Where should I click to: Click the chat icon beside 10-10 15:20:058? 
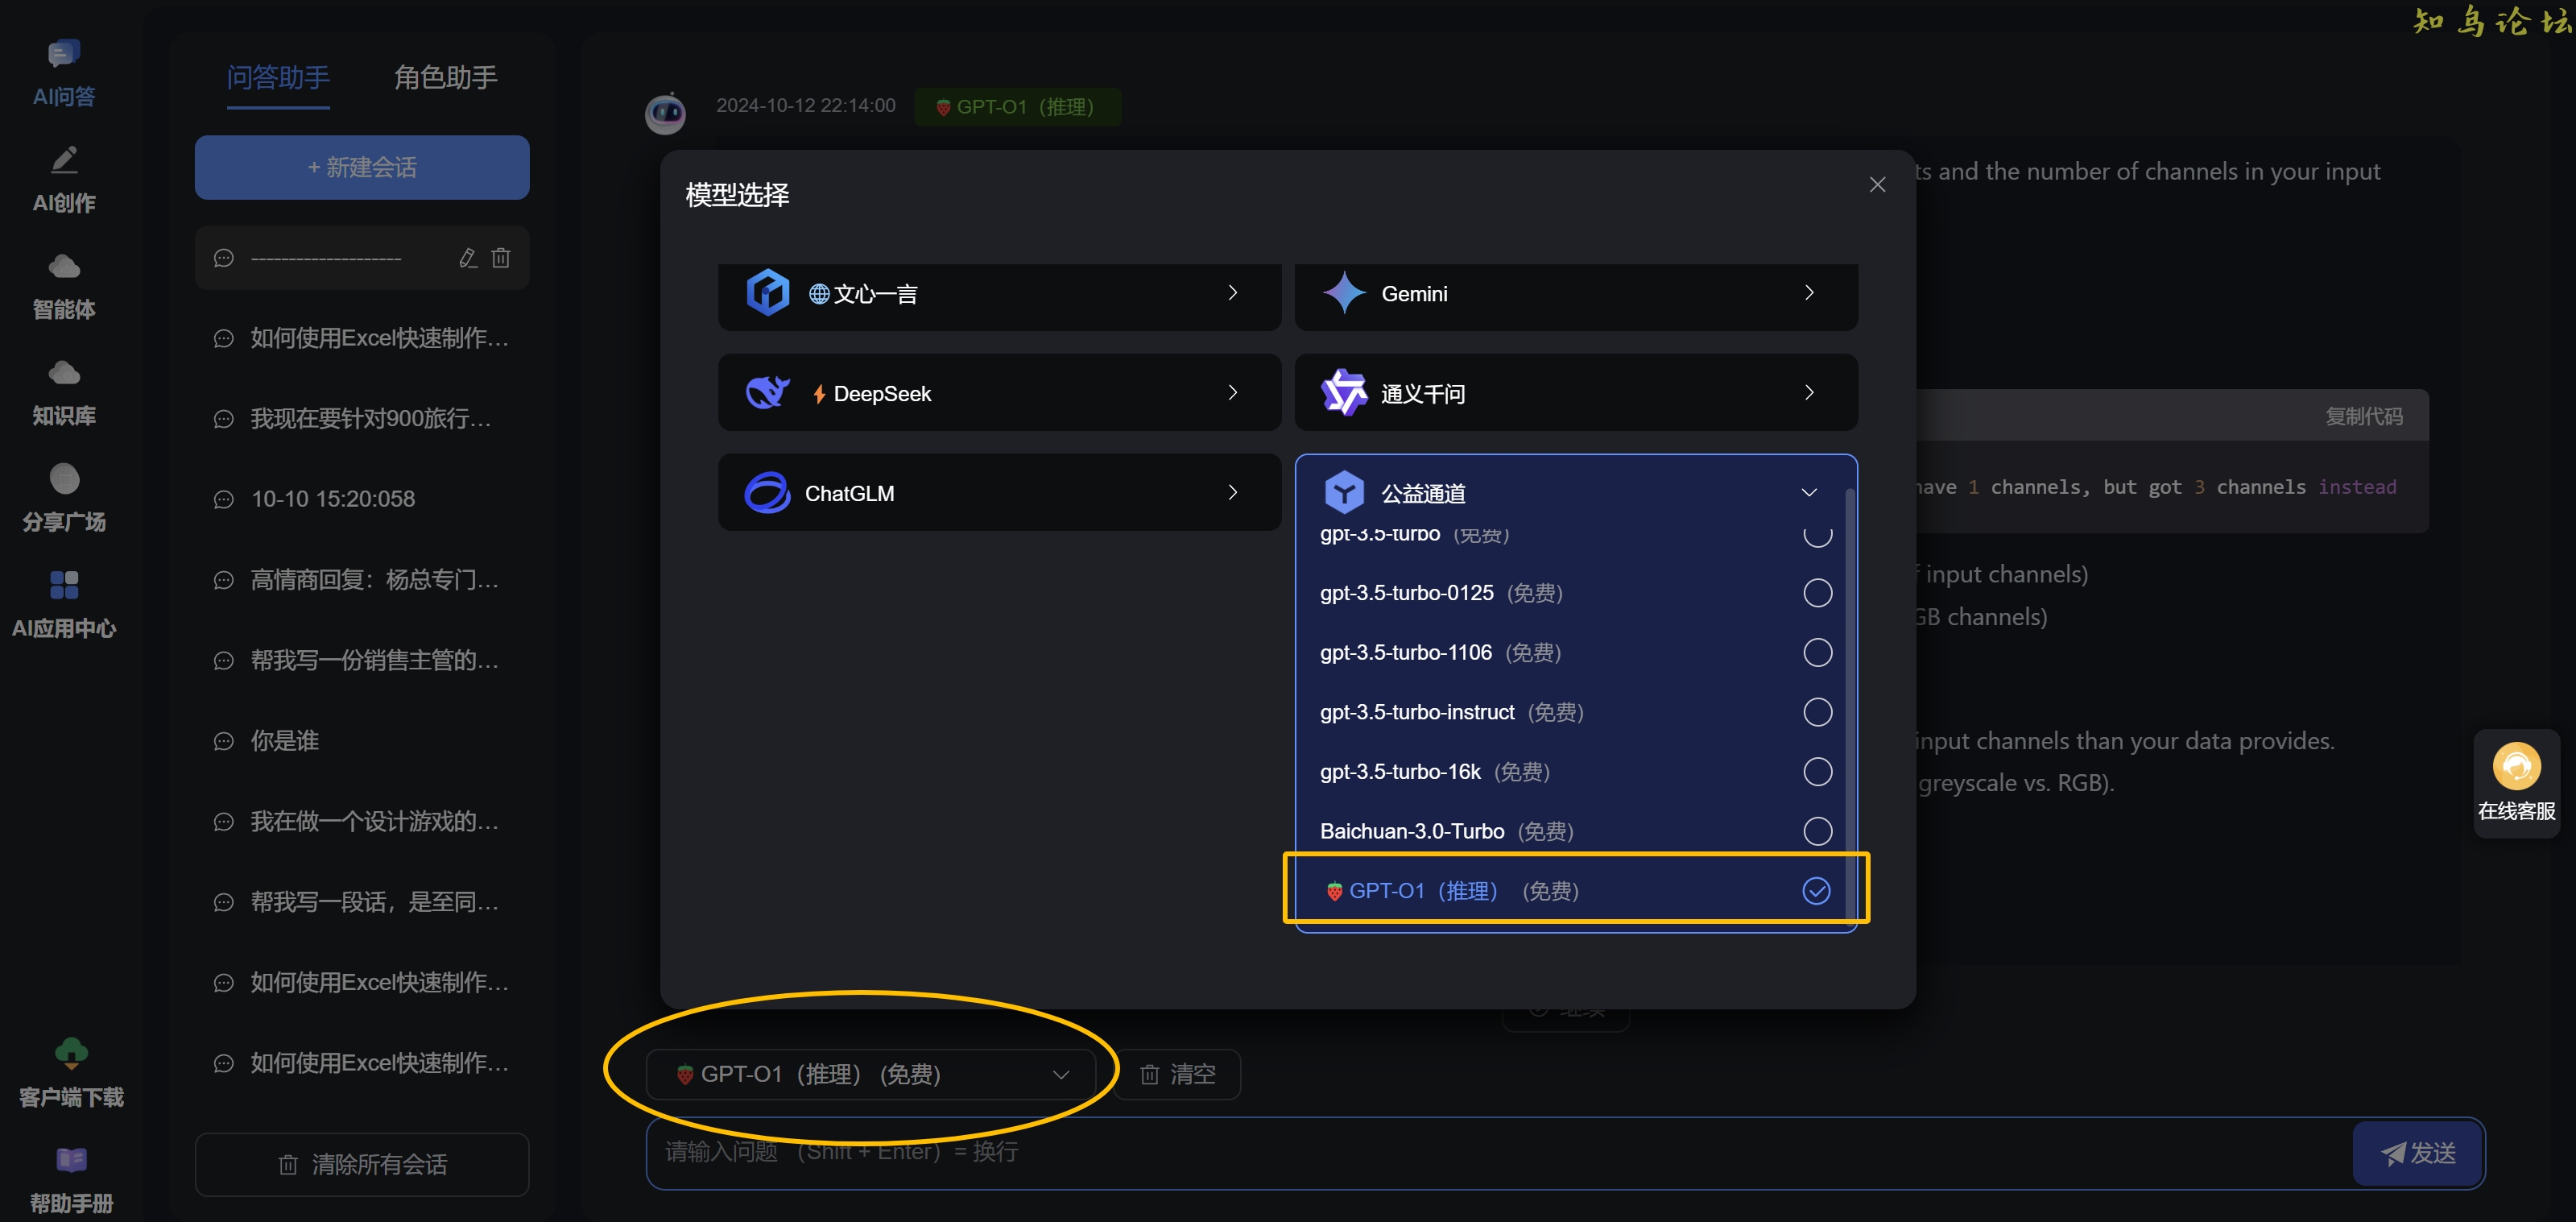[224, 499]
